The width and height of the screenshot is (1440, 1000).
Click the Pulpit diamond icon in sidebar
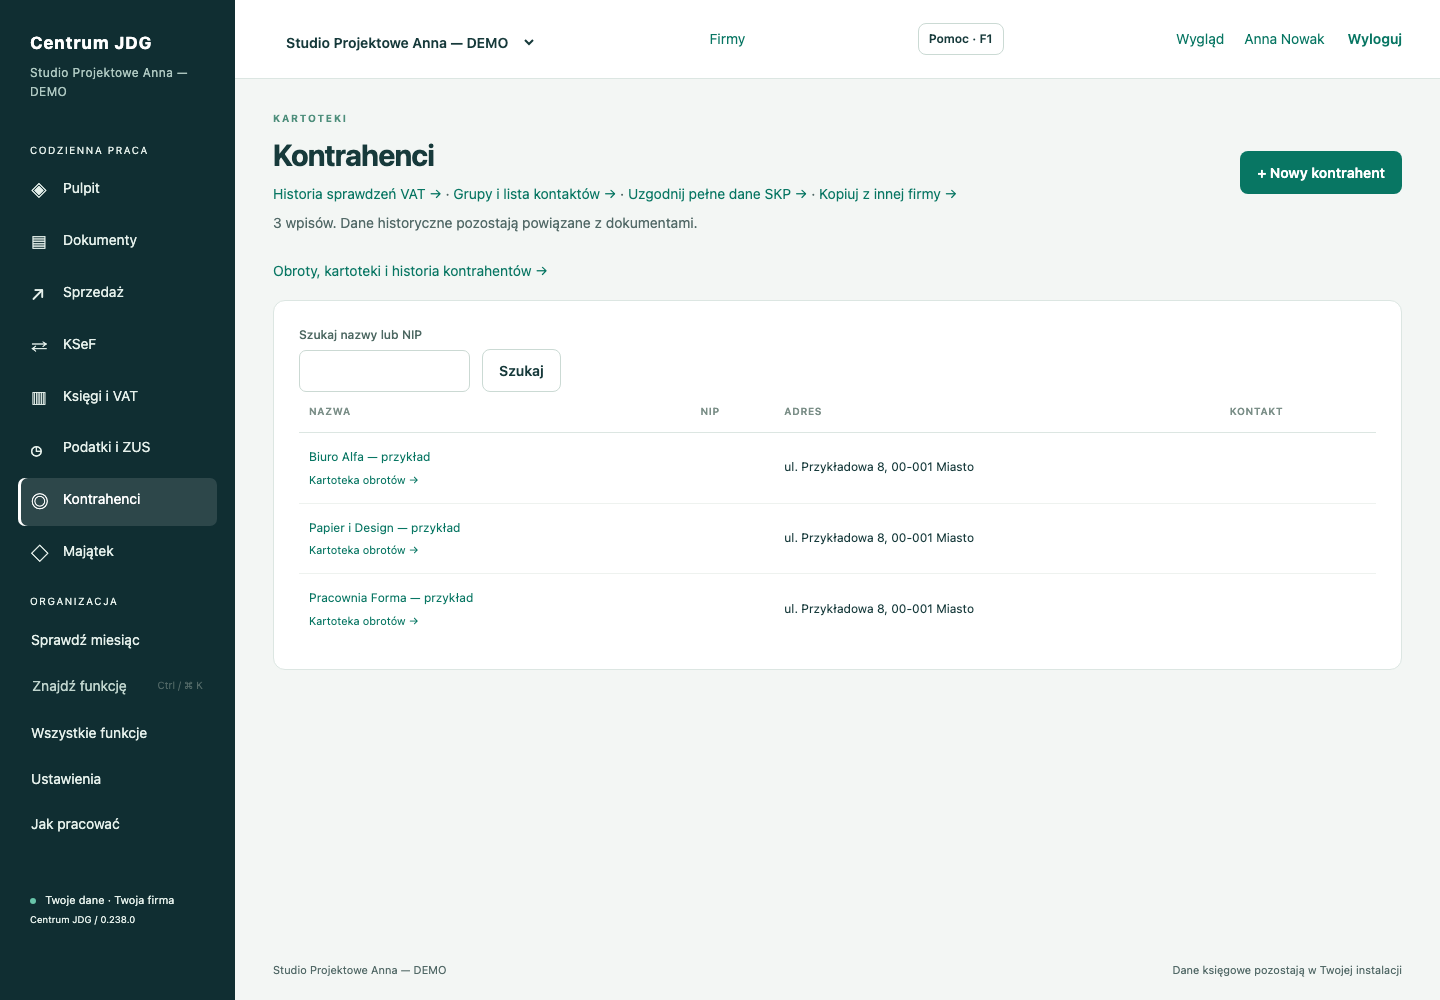39,190
